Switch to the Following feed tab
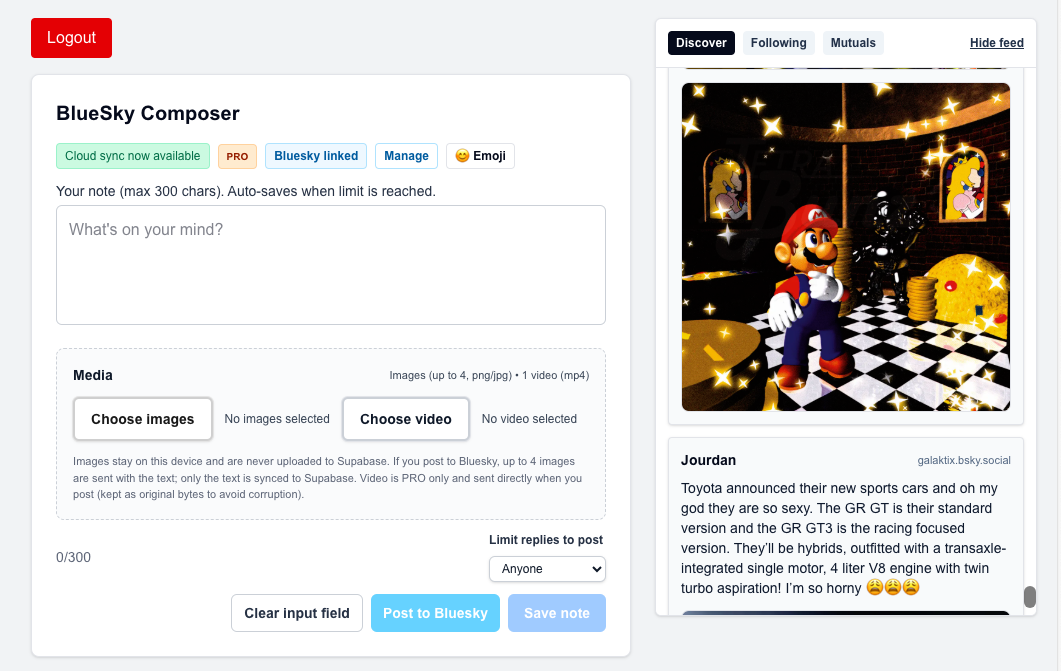The image size is (1061, 671). pos(778,42)
